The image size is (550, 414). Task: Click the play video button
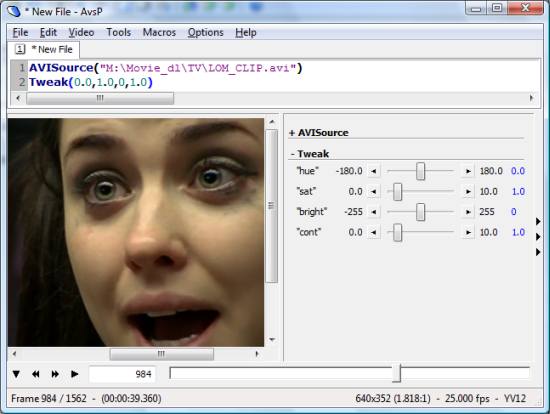click(x=74, y=374)
